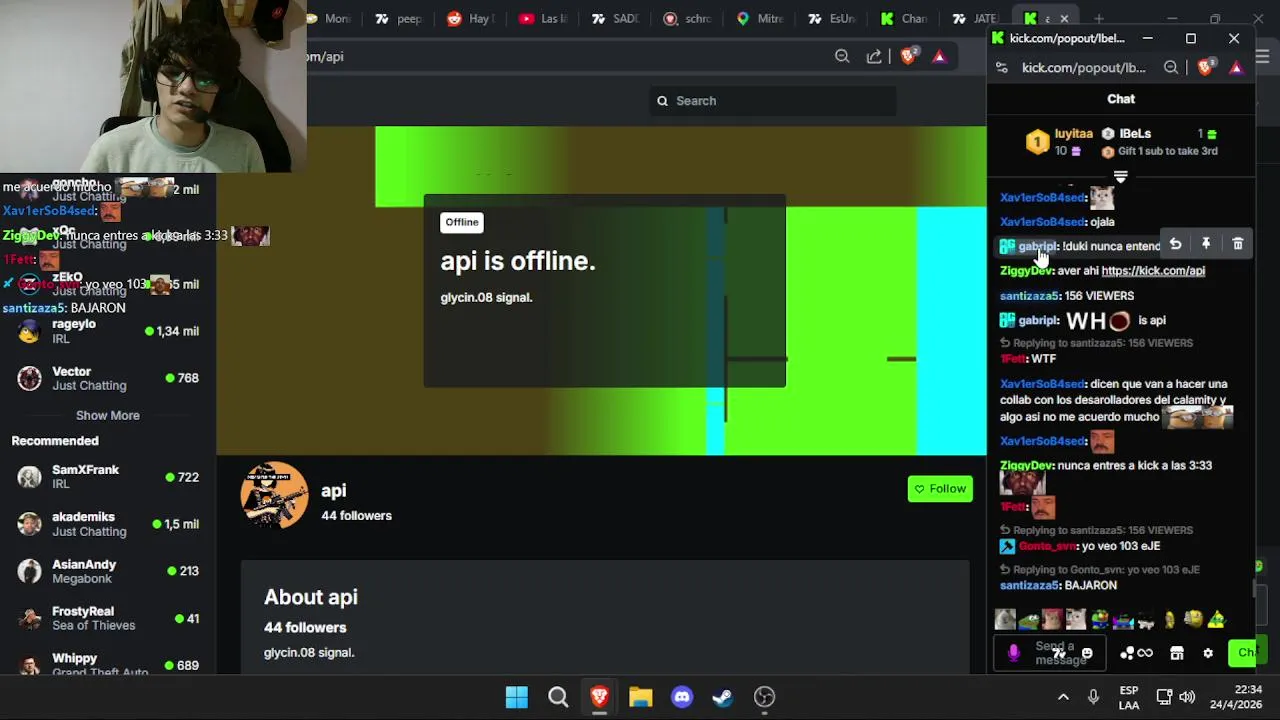The image size is (1280, 720).
Task: Click the Offline badge on player
Action: [462, 222]
